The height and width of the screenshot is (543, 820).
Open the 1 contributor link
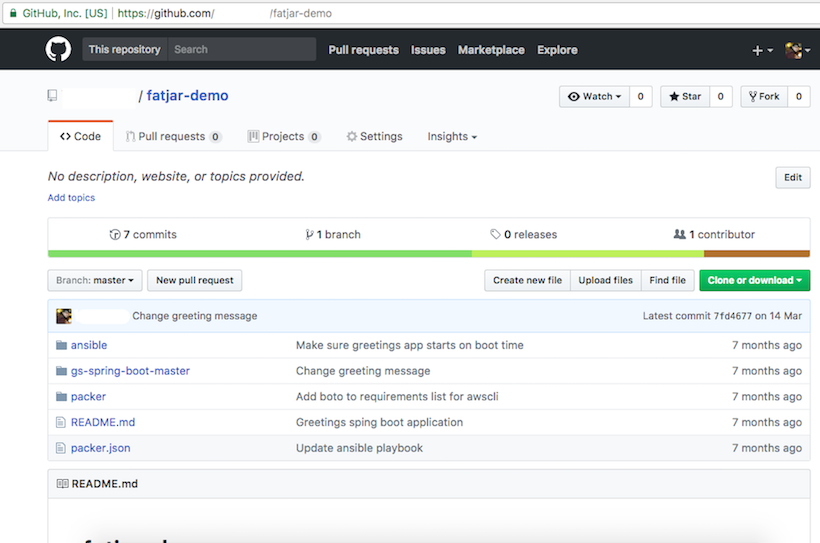(x=714, y=234)
